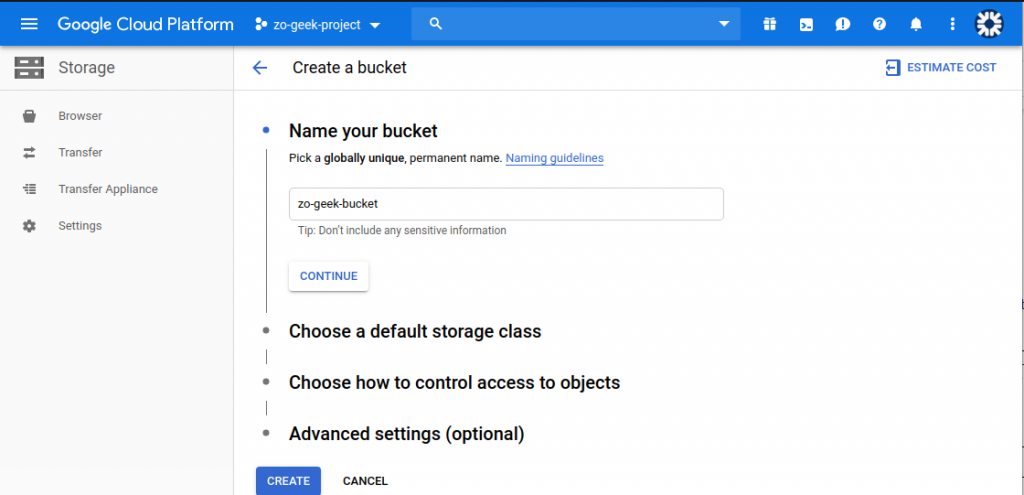Image resolution: width=1024 pixels, height=495 pixels.
Task: Open zo-geek-project project selector dropdown
Action: click(317, 25)
